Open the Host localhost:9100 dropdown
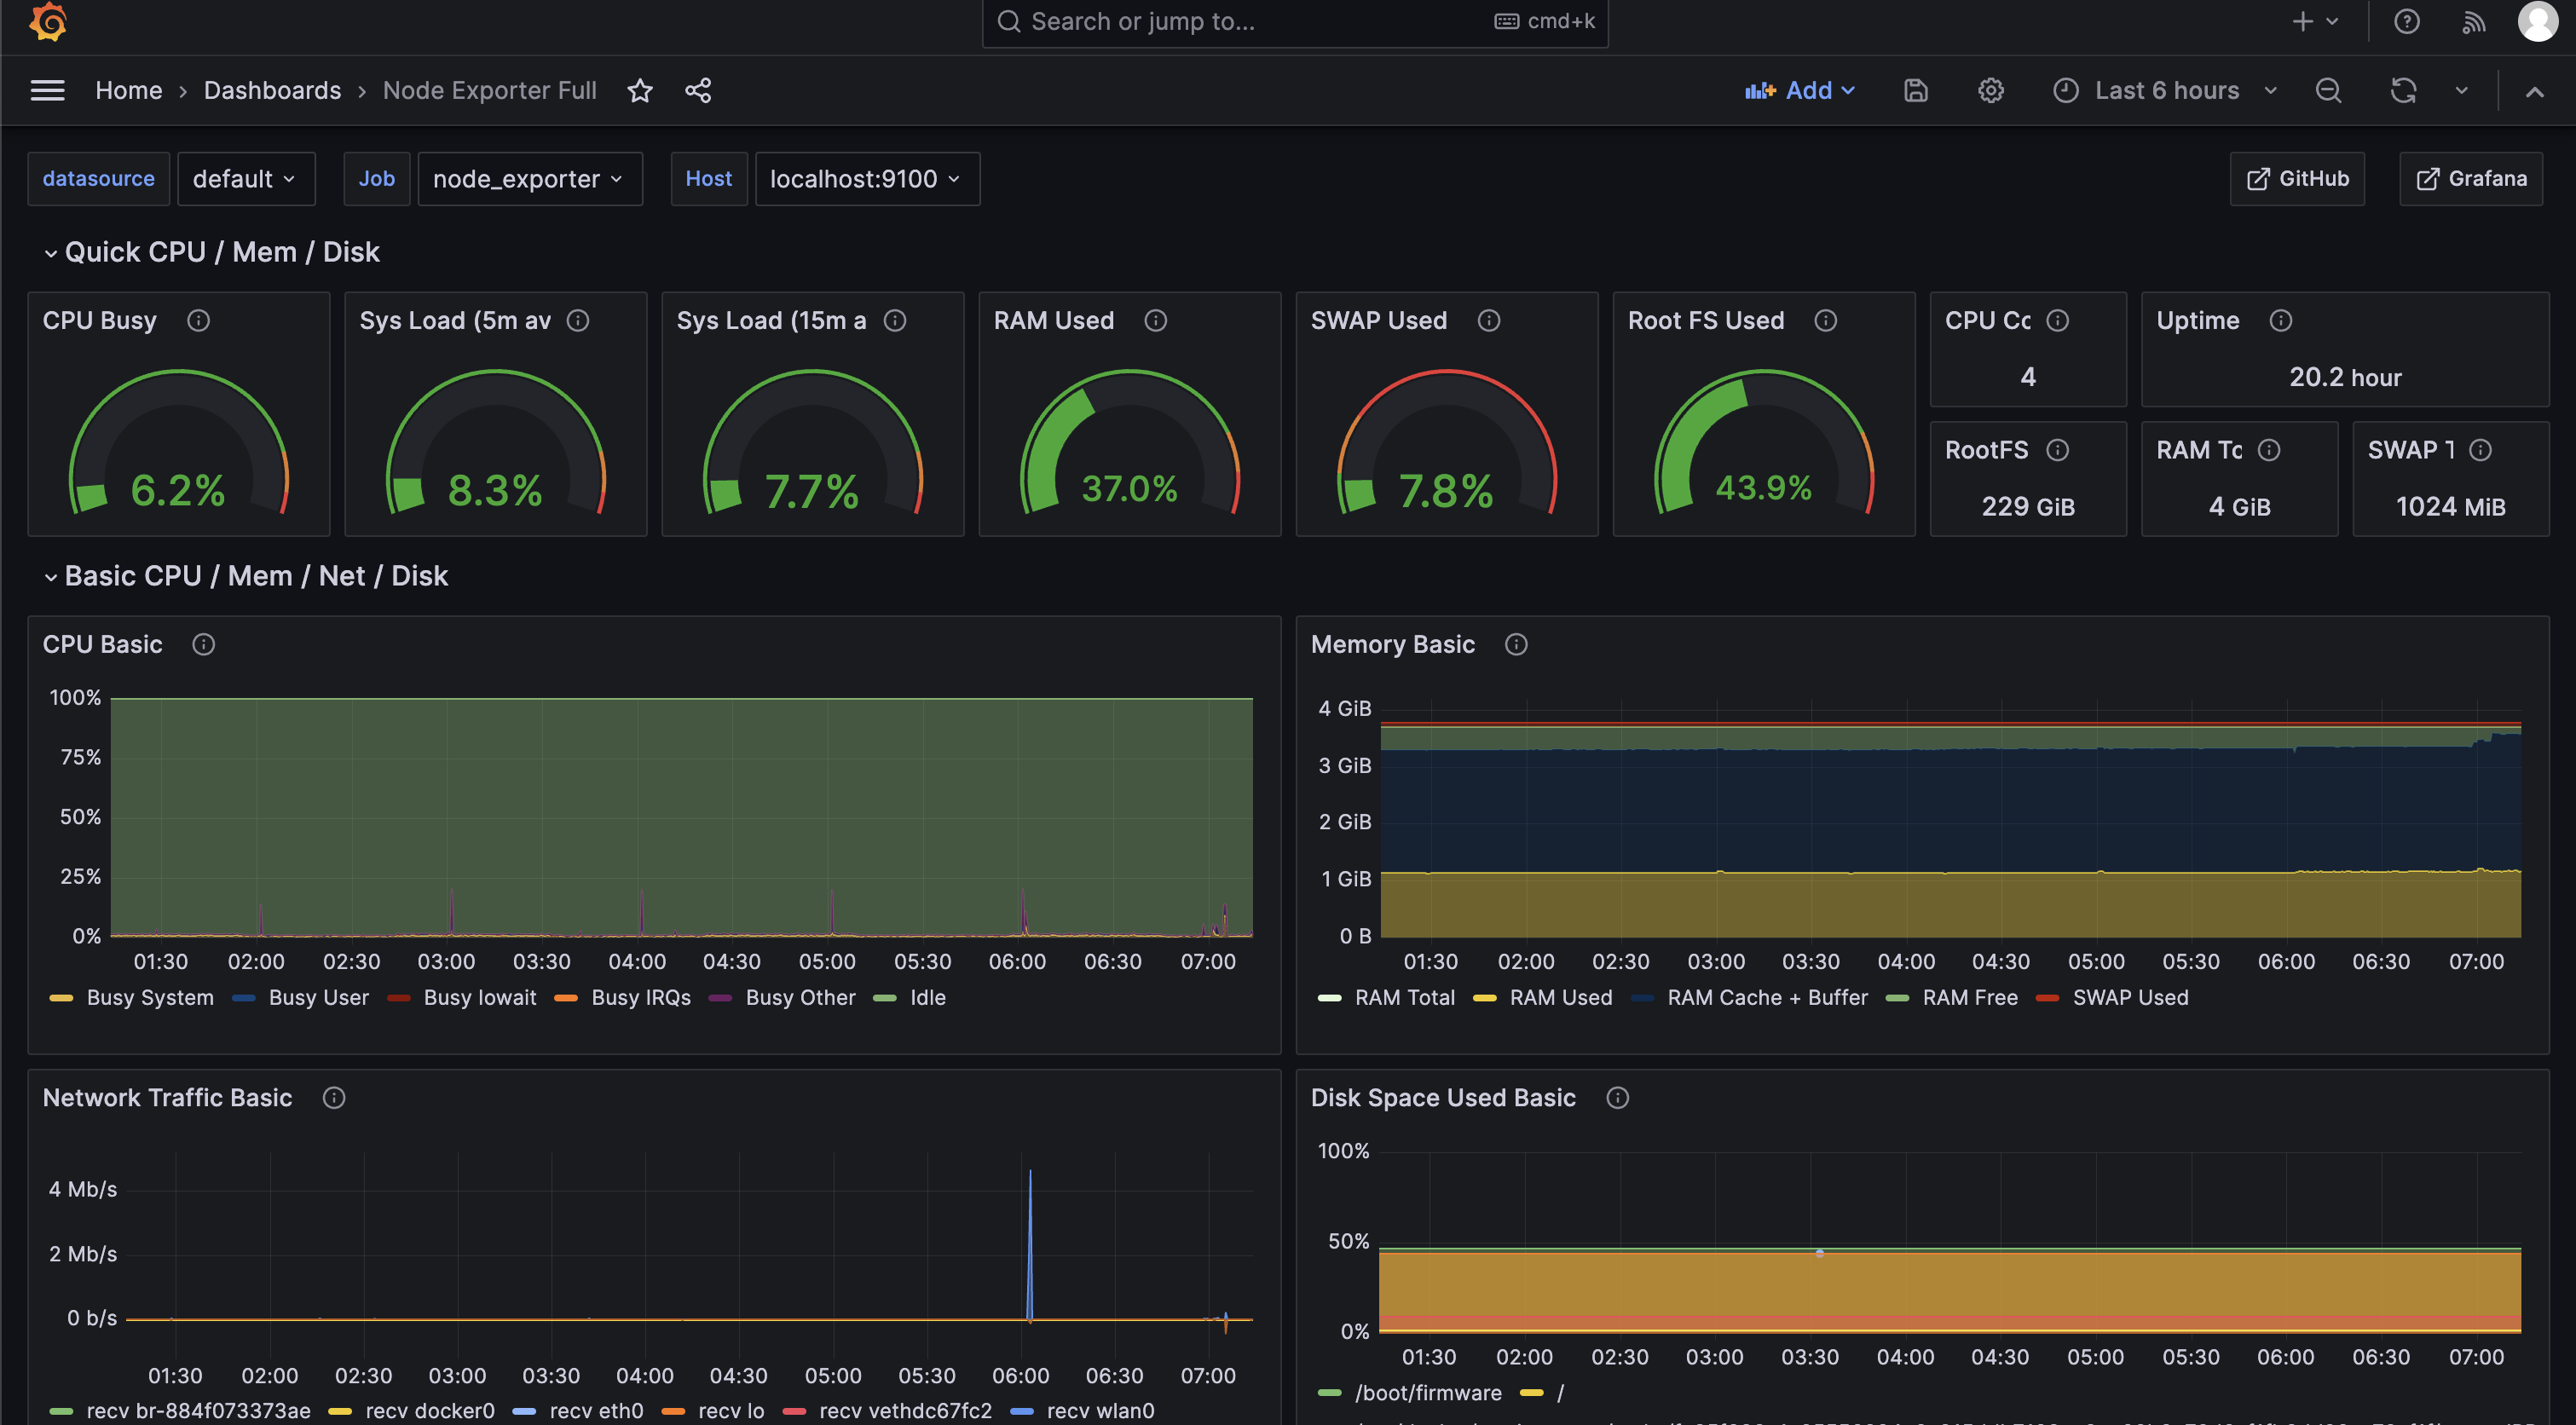This screenshot has height=1425, width=2576. click(866, 179)
